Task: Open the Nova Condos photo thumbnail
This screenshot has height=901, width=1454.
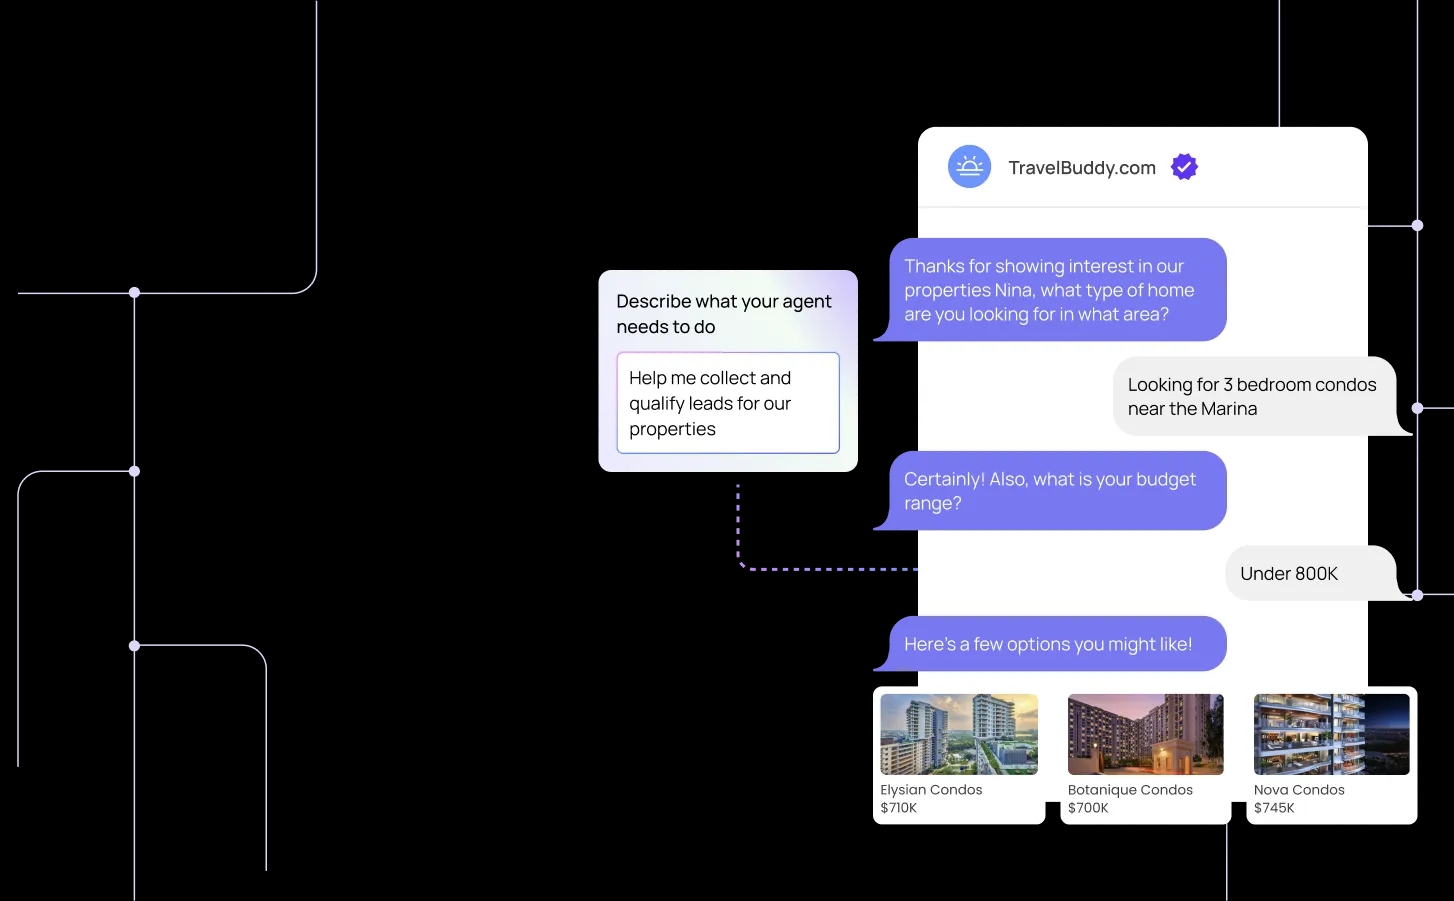Action: 1331,734
